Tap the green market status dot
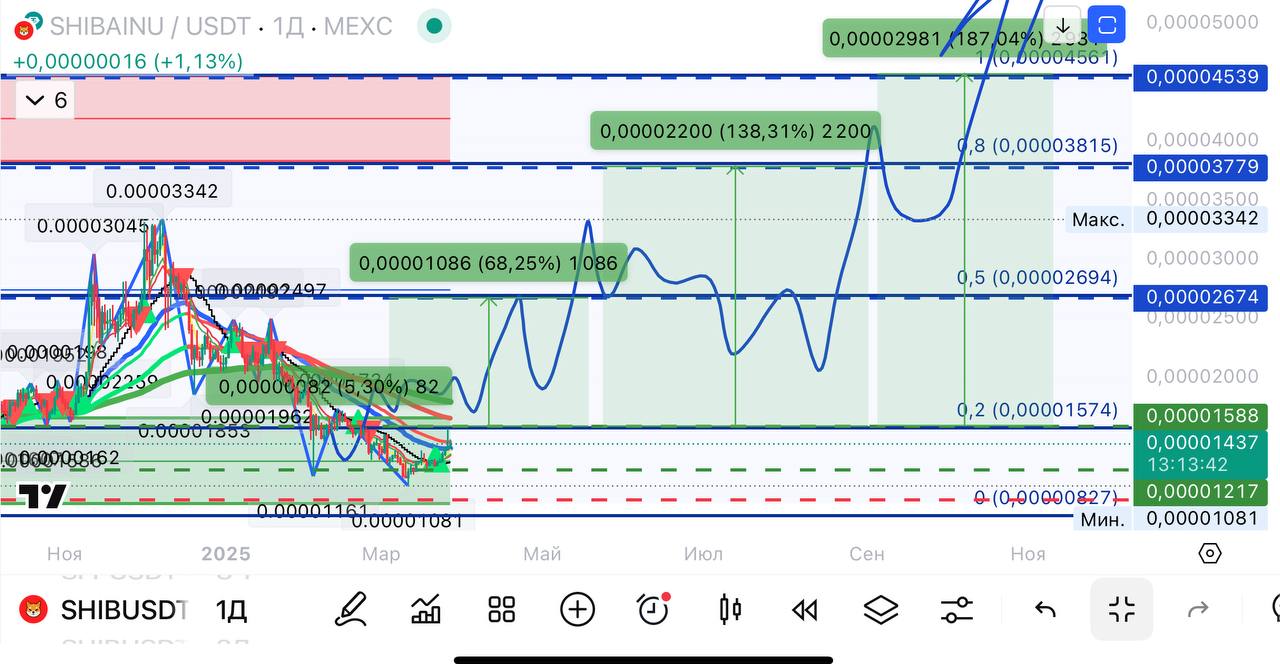This screenshot has width=1280, height=664. coord(433,25)
